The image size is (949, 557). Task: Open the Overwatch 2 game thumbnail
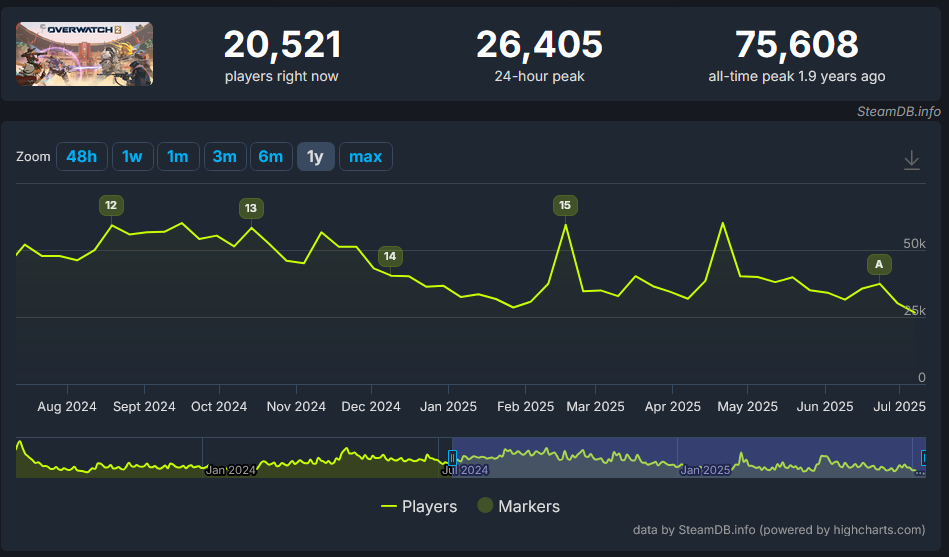(x=84, y=54)
